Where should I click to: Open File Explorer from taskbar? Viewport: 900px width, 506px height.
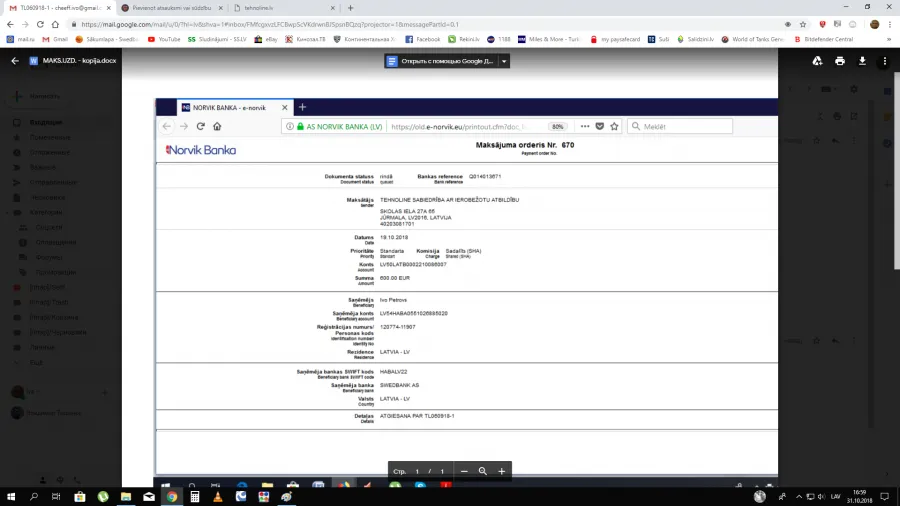(126, 497)
